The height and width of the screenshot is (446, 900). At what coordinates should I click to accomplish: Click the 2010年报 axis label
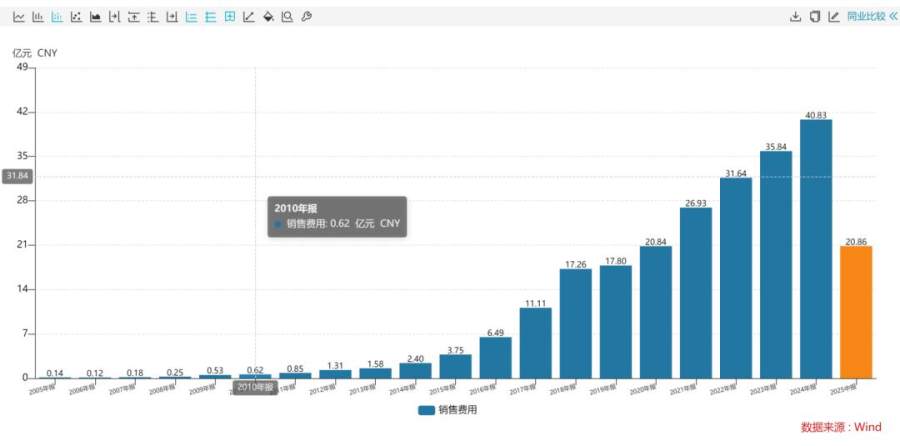tap(254, 387)
